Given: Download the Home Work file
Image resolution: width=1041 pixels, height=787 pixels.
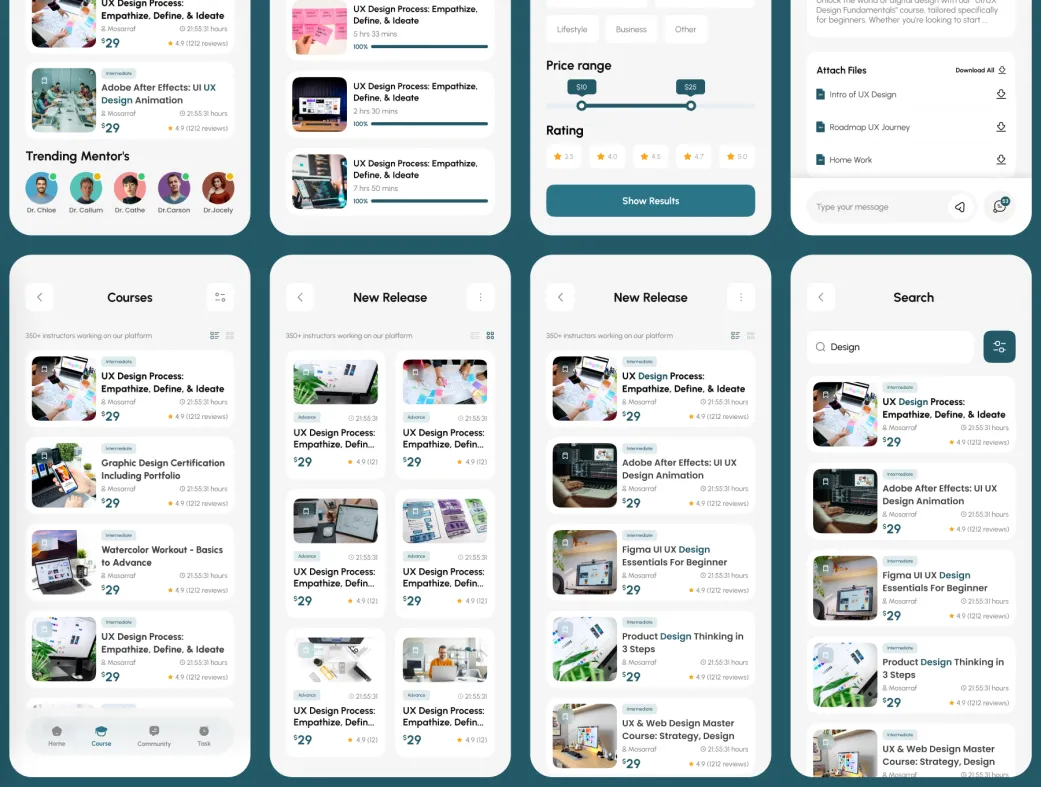Looking at the screenshot, I should (x=1001, y=160).
